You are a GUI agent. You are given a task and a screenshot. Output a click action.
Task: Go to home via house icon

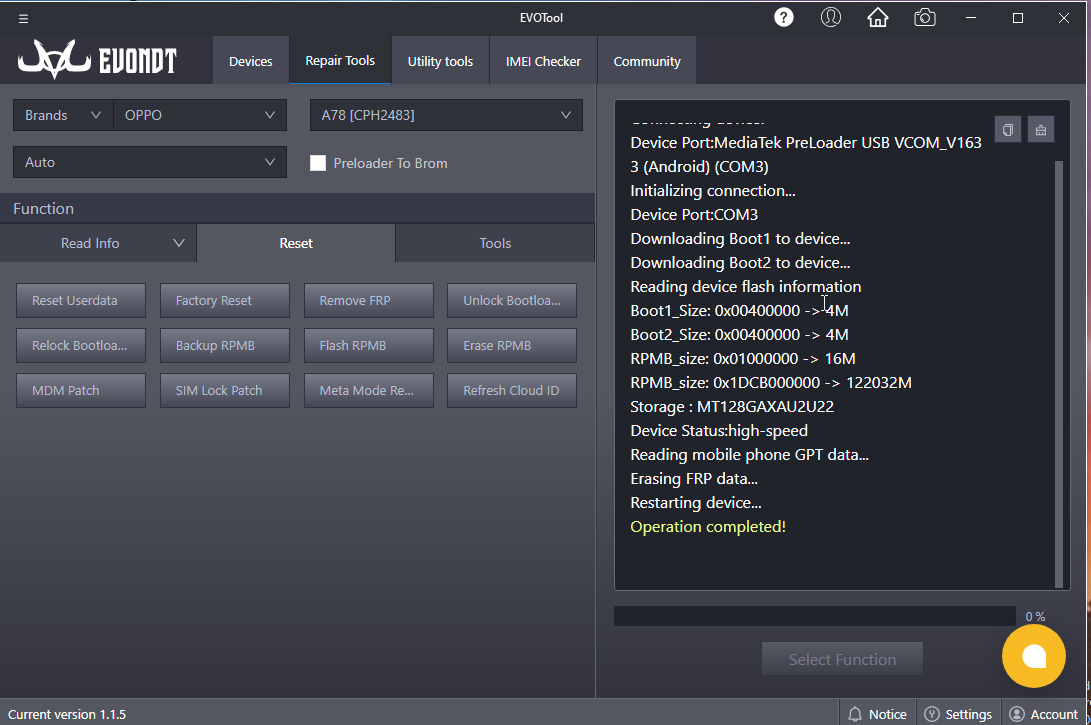(x=877, y=17)
